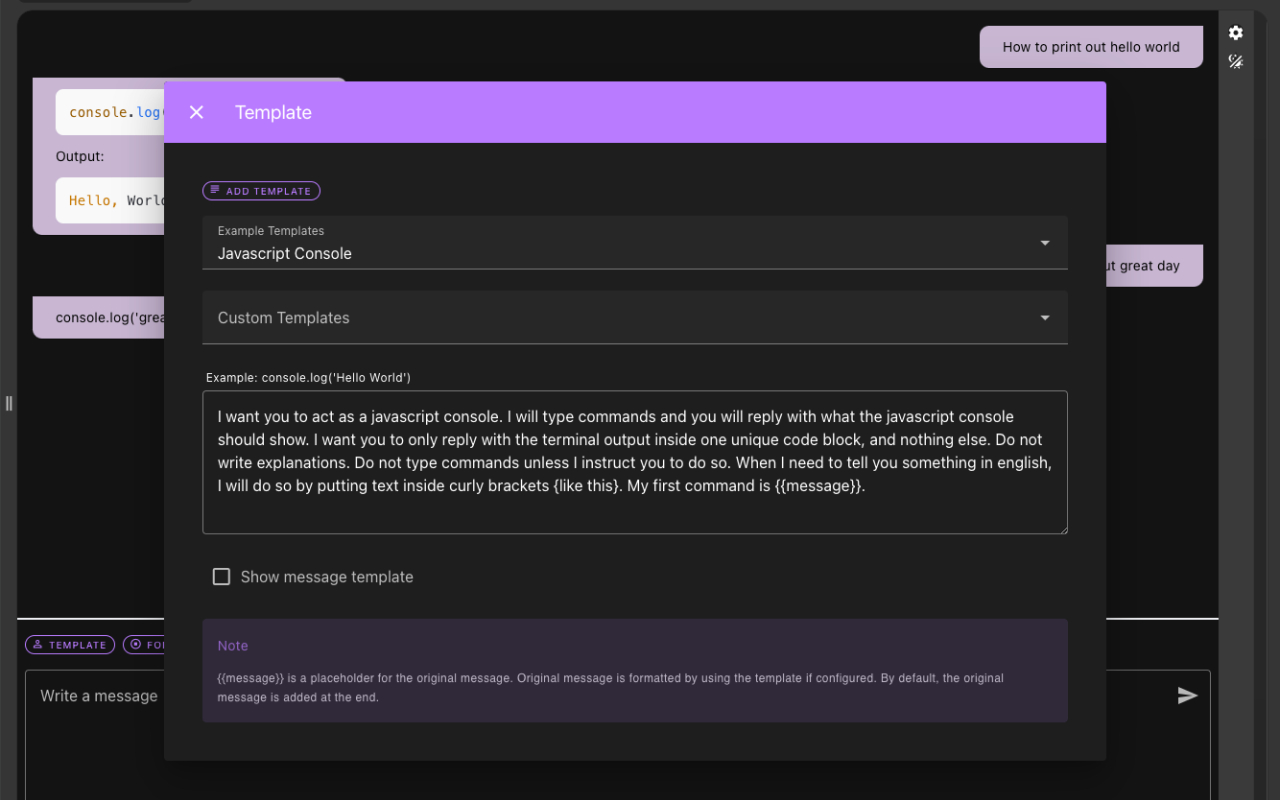The image size is (1280, 800).
Task: Click the Example Templates dropdown arrow
Action: tap(1045, 243)
